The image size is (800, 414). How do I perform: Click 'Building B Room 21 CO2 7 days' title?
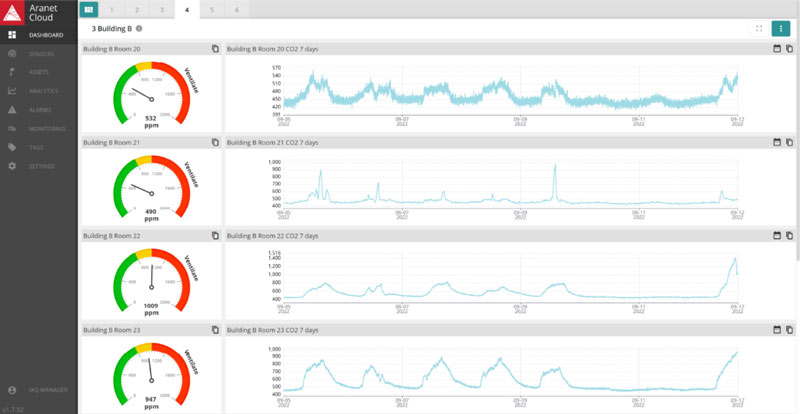[x=272, y=142]
